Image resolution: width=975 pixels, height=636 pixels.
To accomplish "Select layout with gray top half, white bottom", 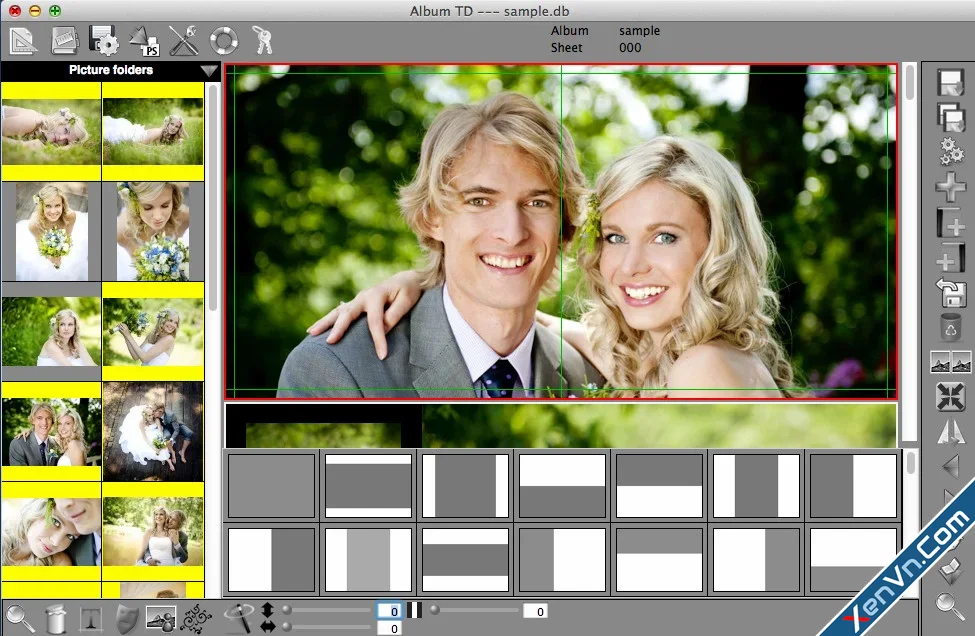I will pos(659,486).
